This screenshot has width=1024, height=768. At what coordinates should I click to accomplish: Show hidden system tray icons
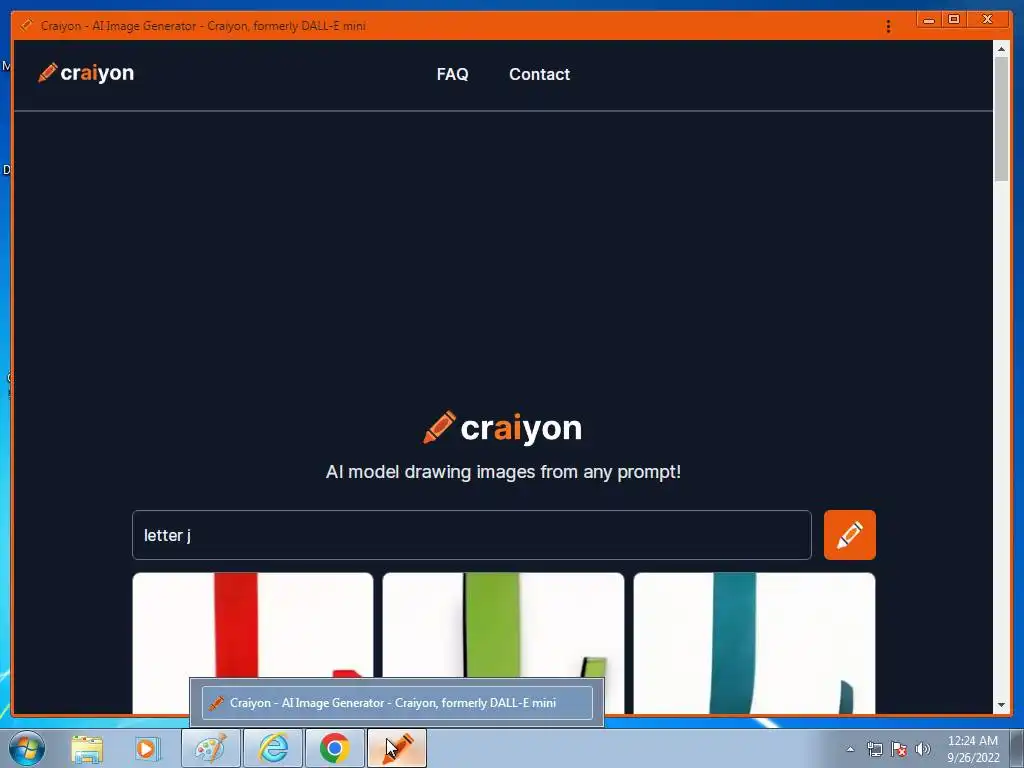[850, 749]
